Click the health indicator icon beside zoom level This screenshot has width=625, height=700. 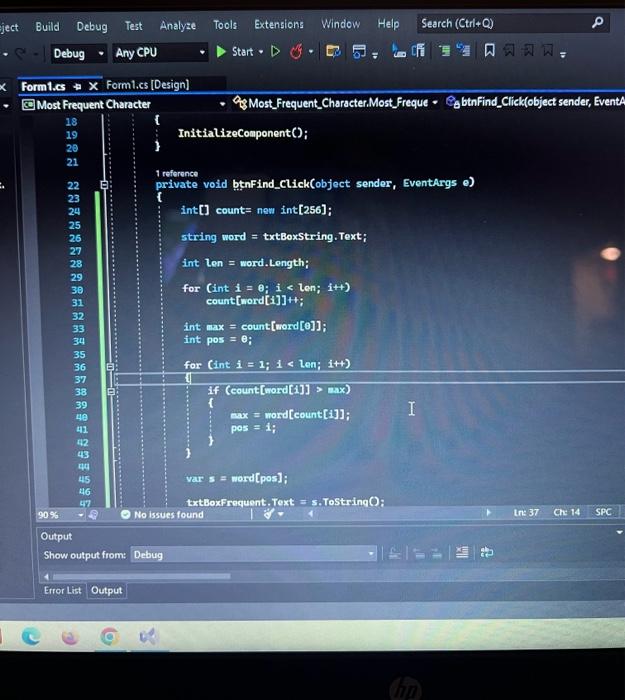click(93, 515)
